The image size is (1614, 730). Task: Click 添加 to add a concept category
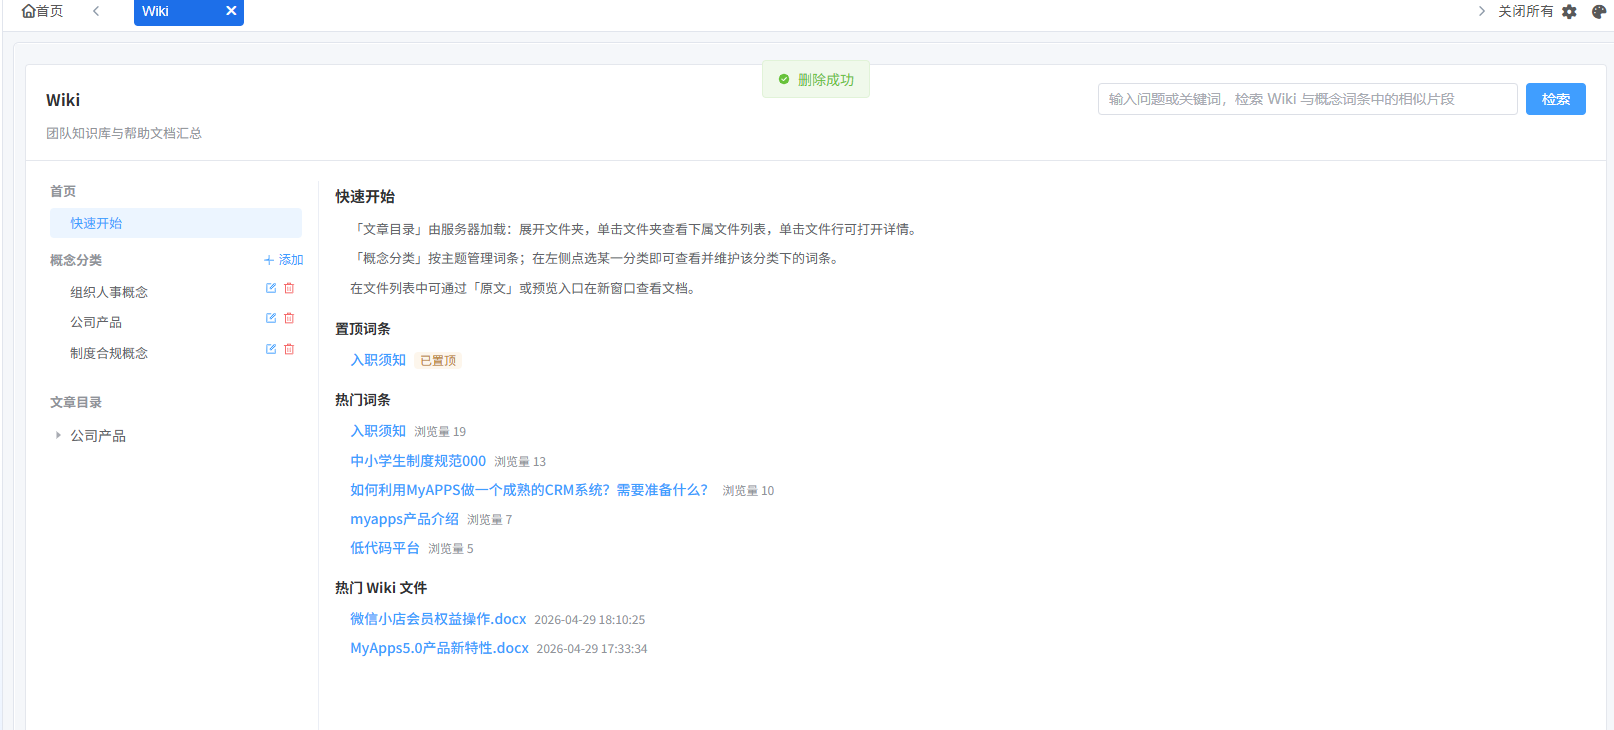coord(283,260)
